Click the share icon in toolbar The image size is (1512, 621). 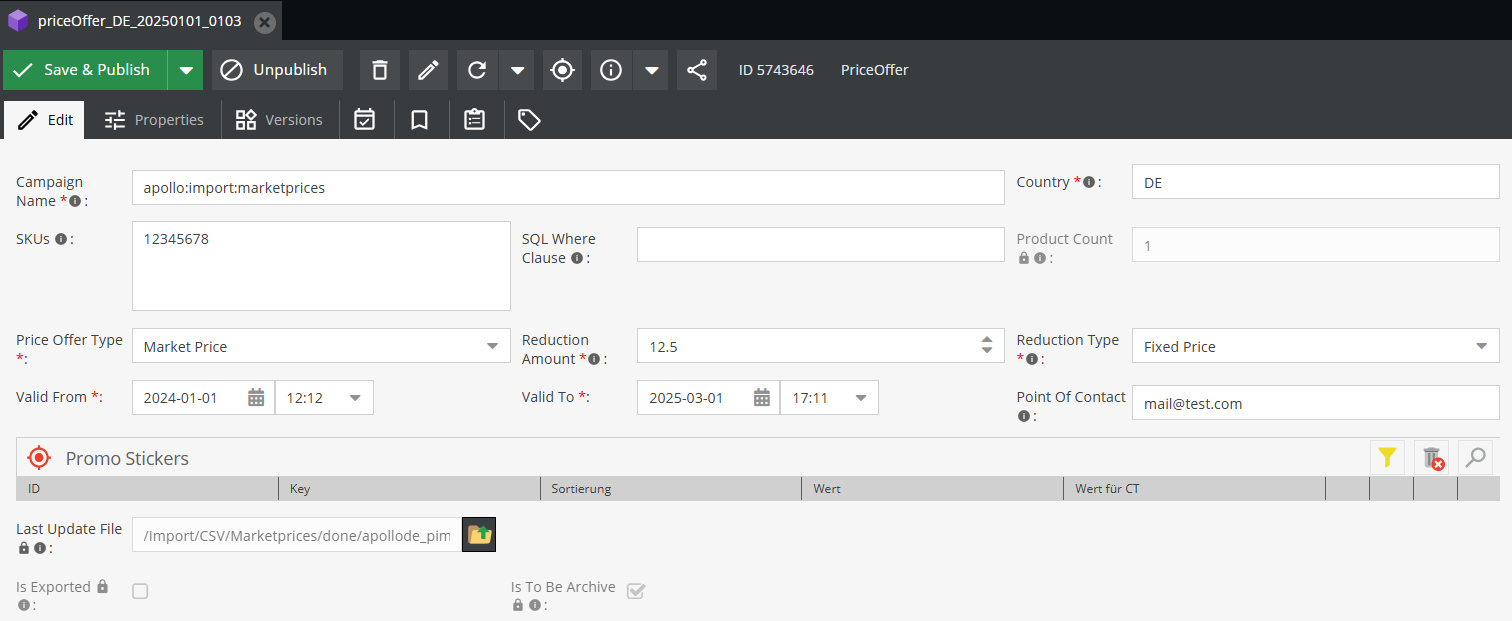click(x=697, y=70)
